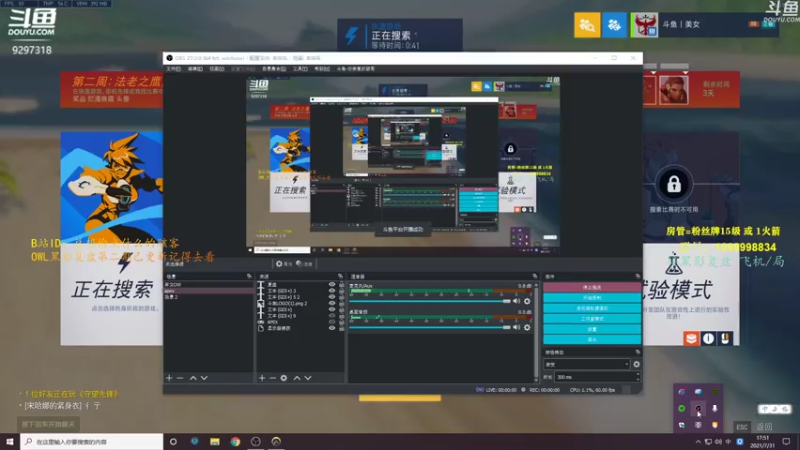Show the hidden APEX source
800x450 pixels.
coord(332,322)
